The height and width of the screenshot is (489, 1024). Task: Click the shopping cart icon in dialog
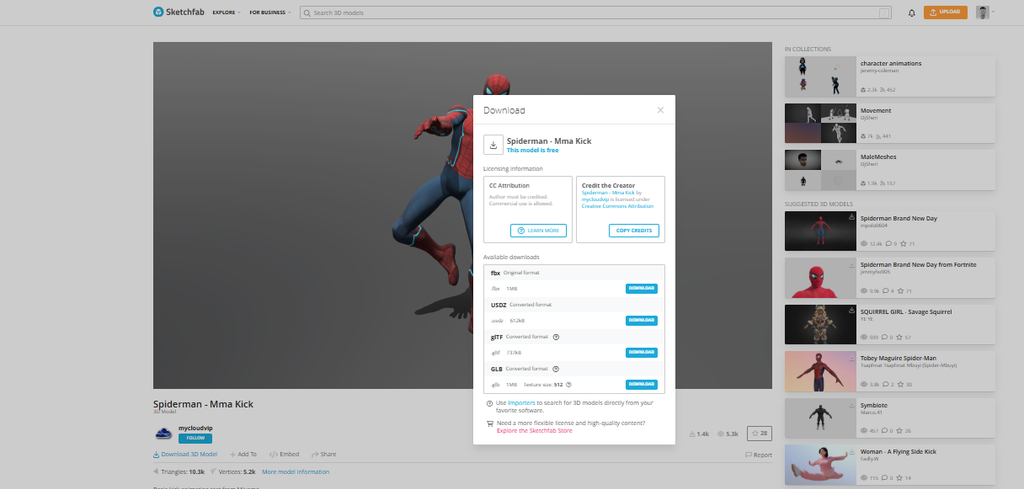490,424
